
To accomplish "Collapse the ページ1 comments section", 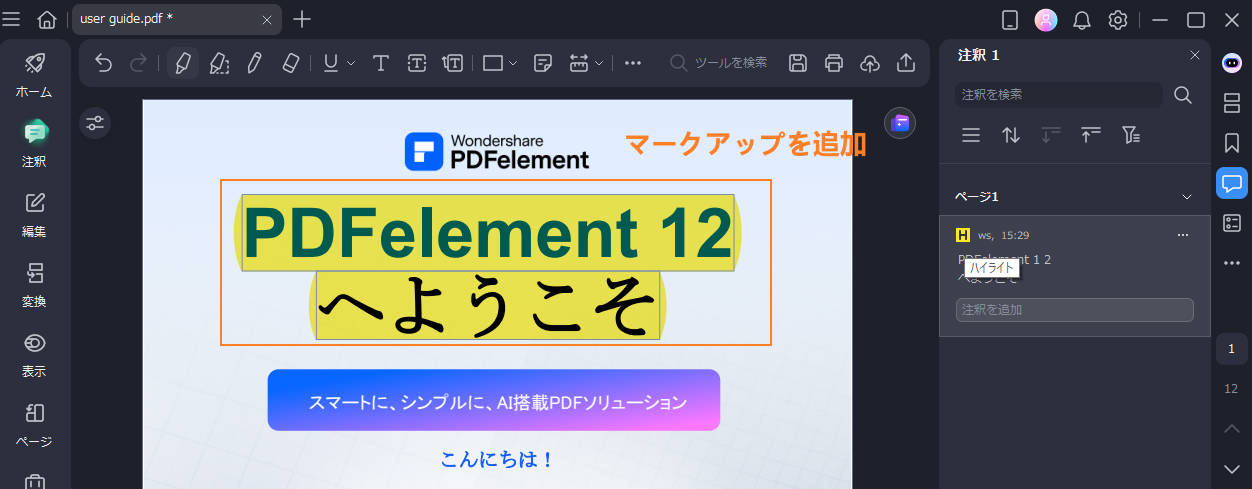I will 1187,197.
